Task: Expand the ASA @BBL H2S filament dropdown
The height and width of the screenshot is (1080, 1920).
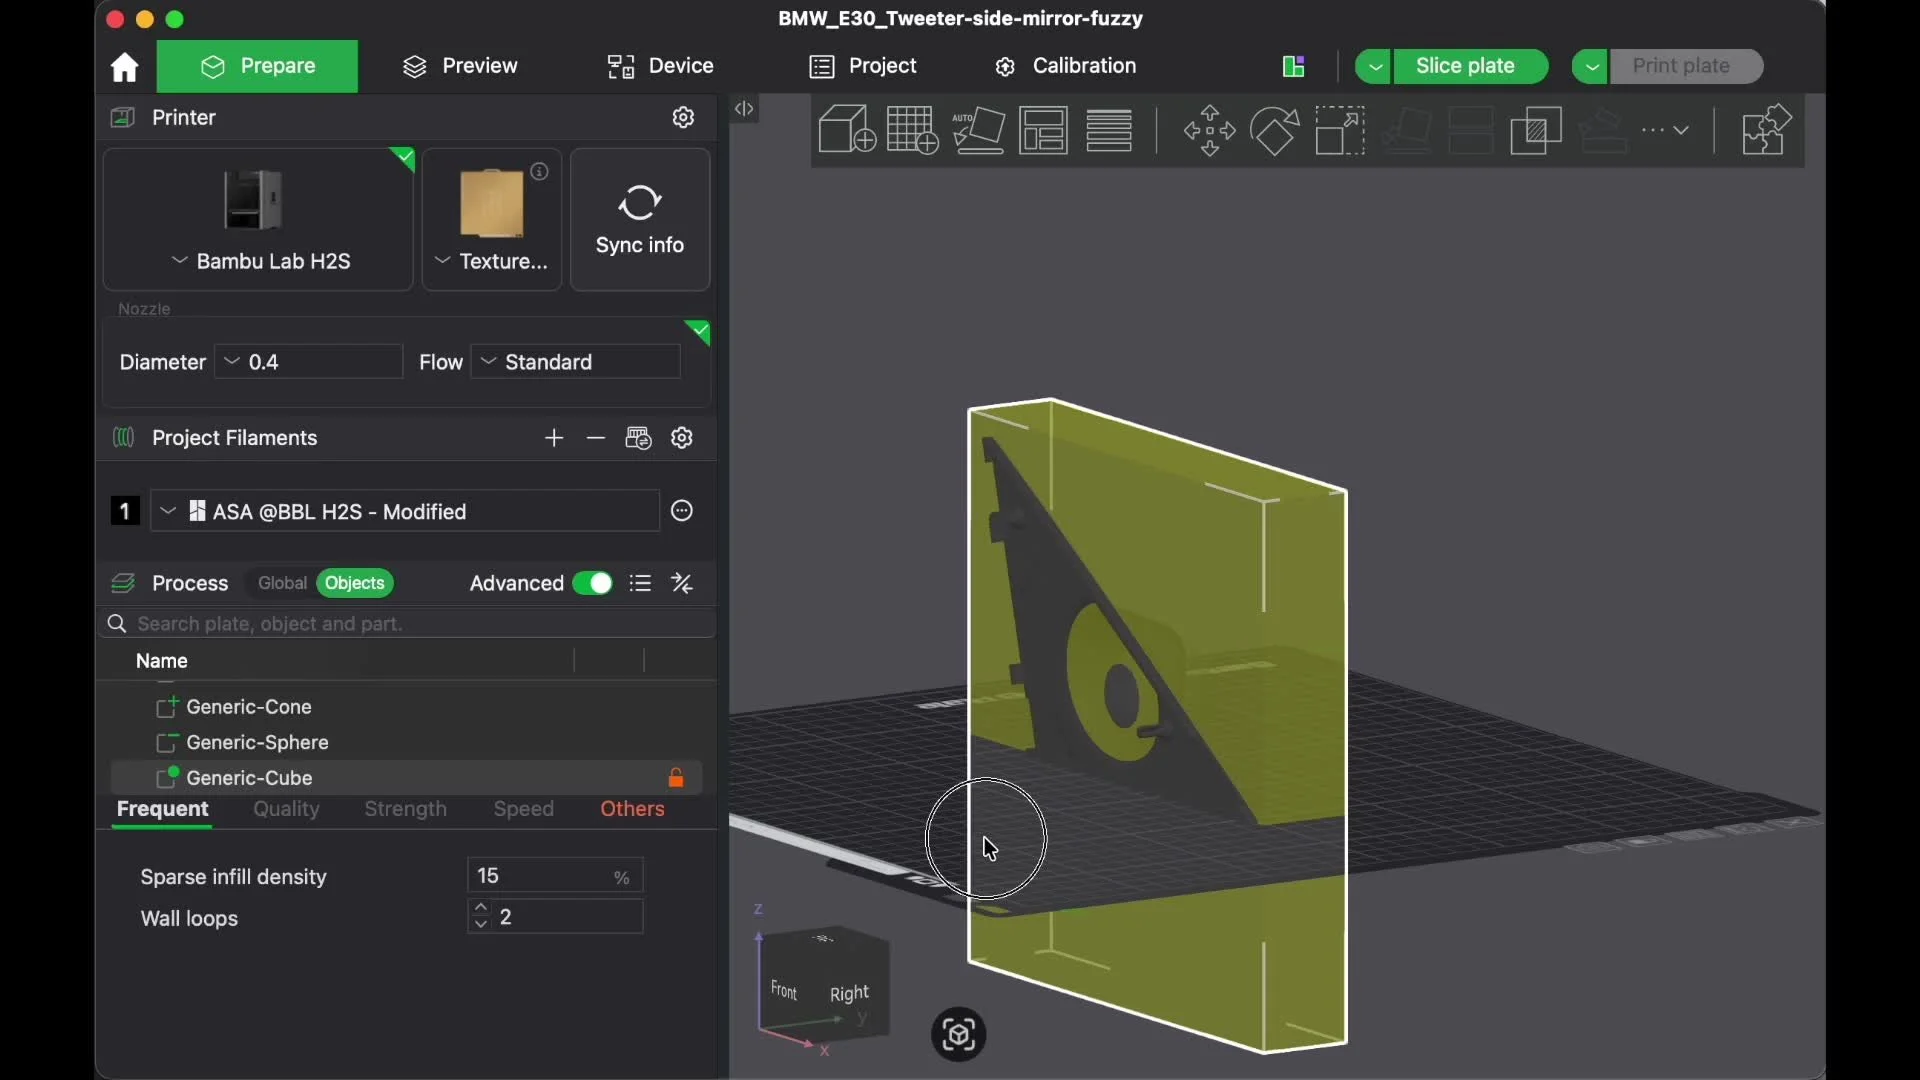Action: pyautogui.click(x=405, y=512)
